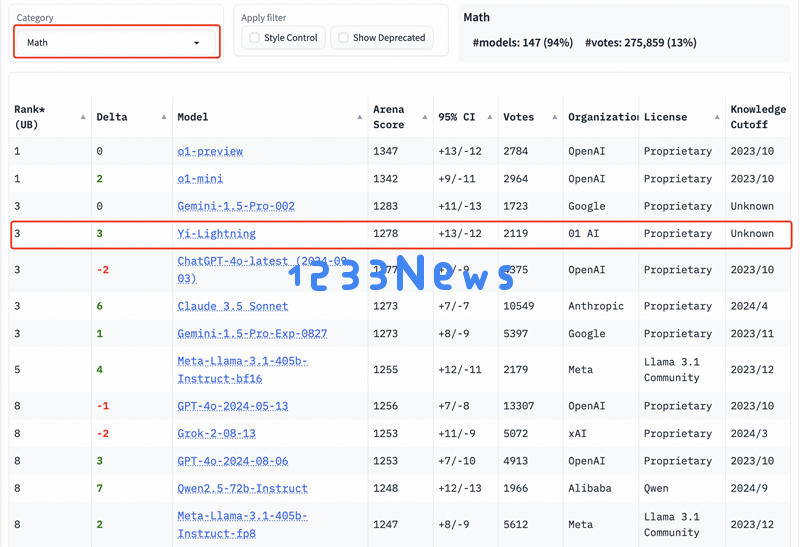Click the Votes value 13307
The width and height of the screenshot is (800, 547).
tap(518, 406)
